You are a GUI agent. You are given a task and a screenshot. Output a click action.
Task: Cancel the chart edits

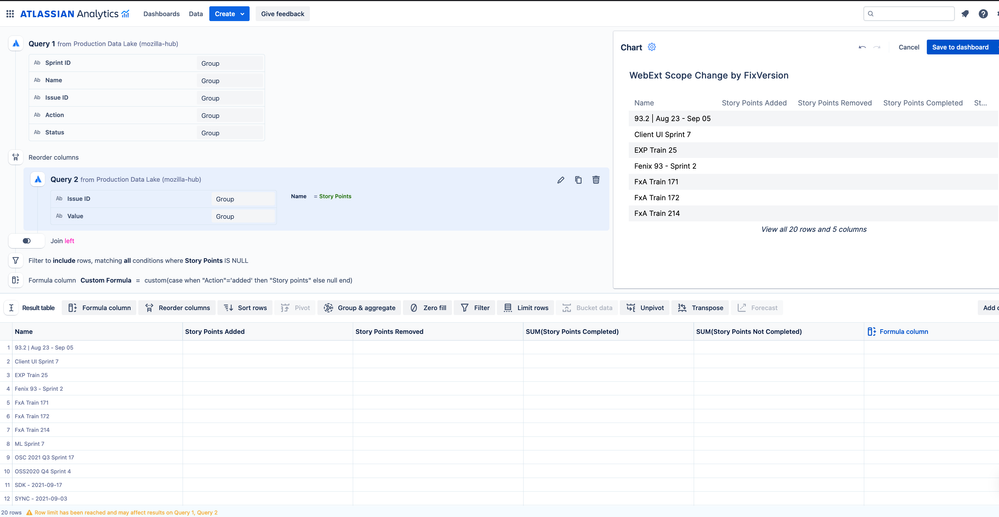click(909, 47)
